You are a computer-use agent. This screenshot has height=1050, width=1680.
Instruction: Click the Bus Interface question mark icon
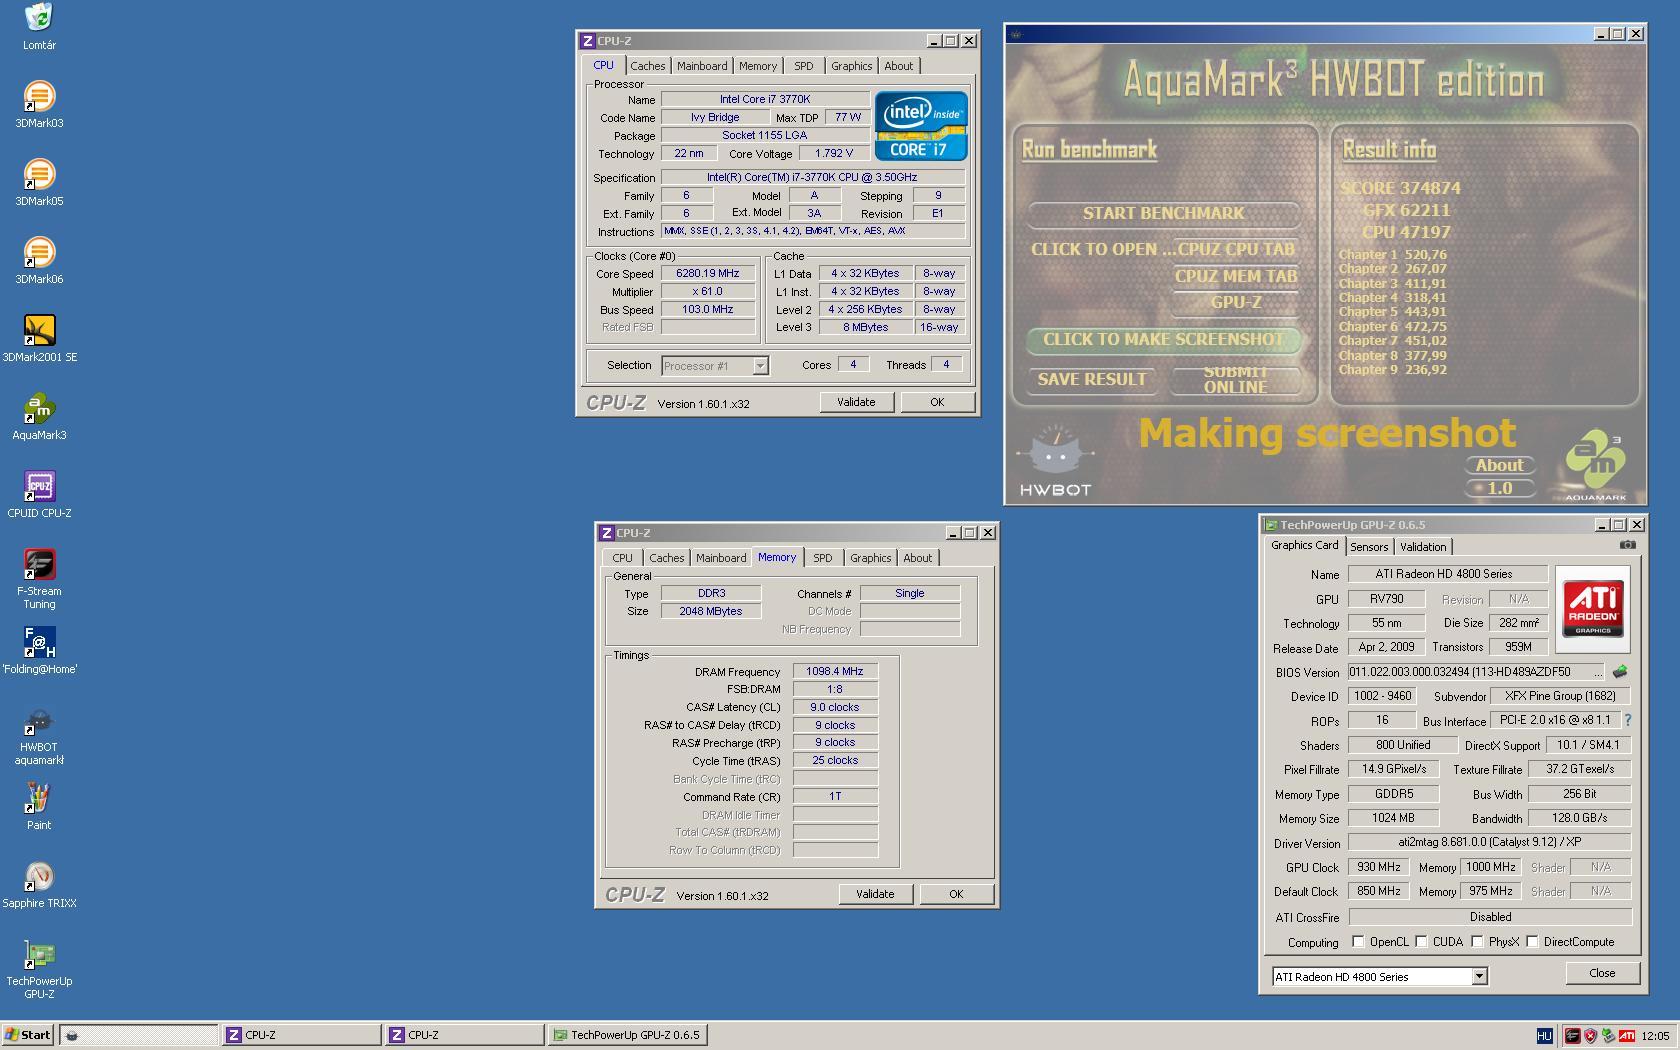pos(1627,720)
